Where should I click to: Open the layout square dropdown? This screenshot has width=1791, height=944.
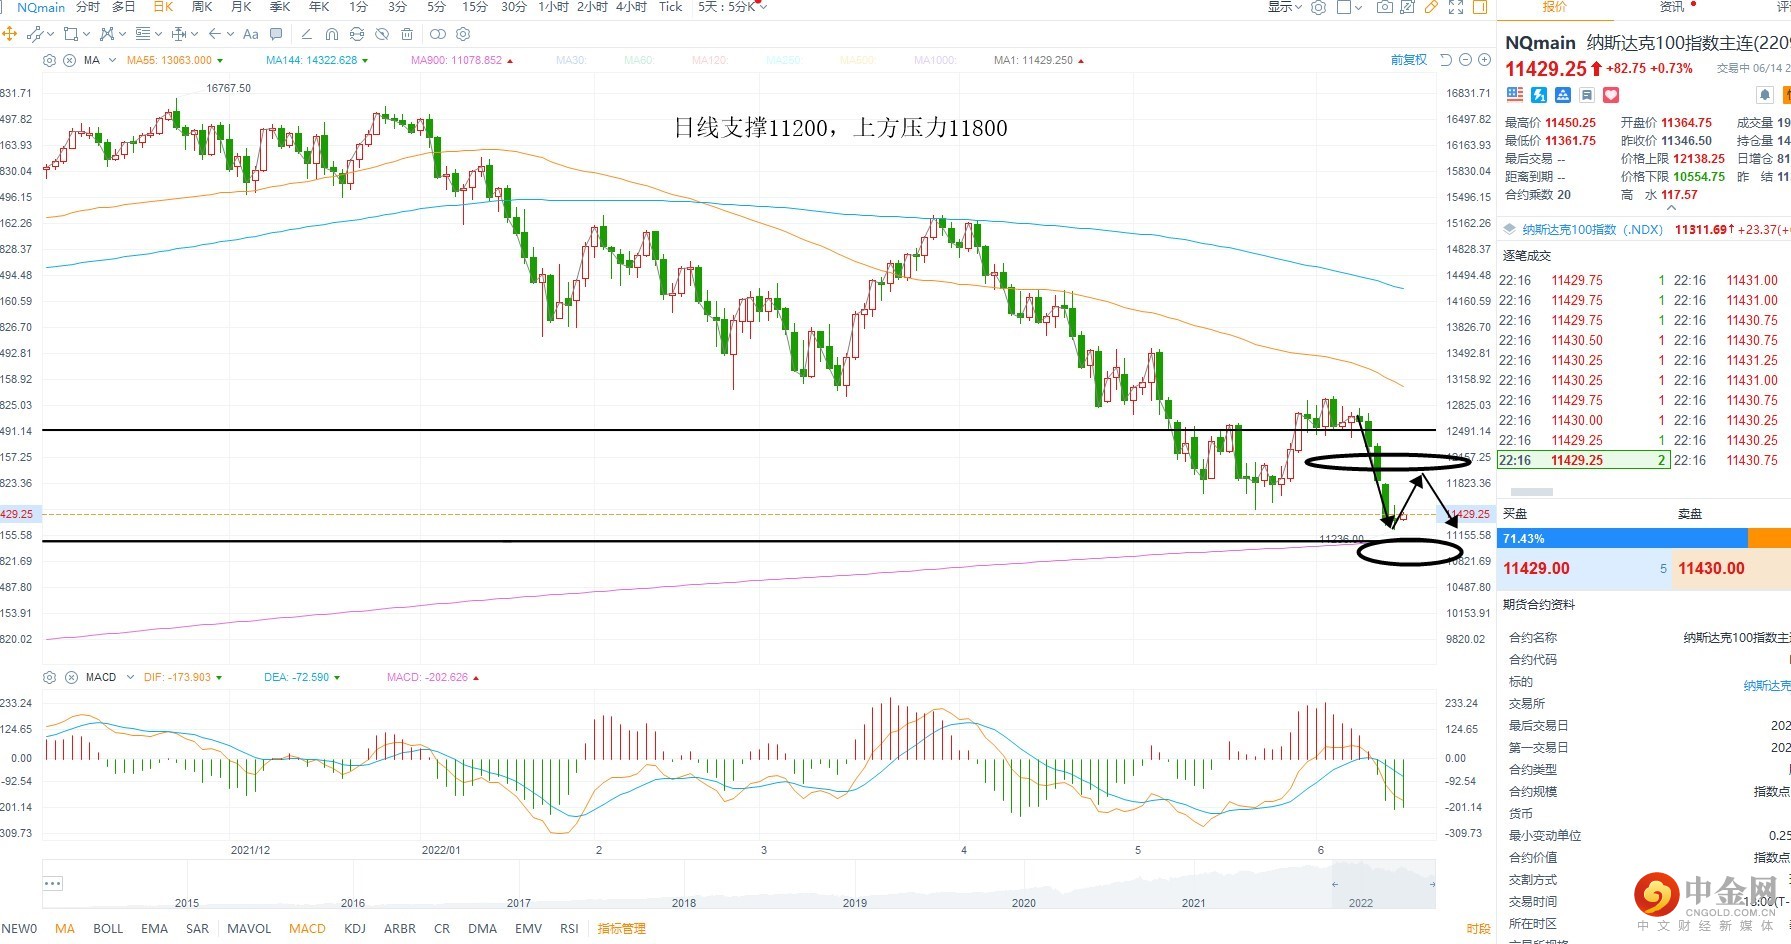click(1350, 7)
